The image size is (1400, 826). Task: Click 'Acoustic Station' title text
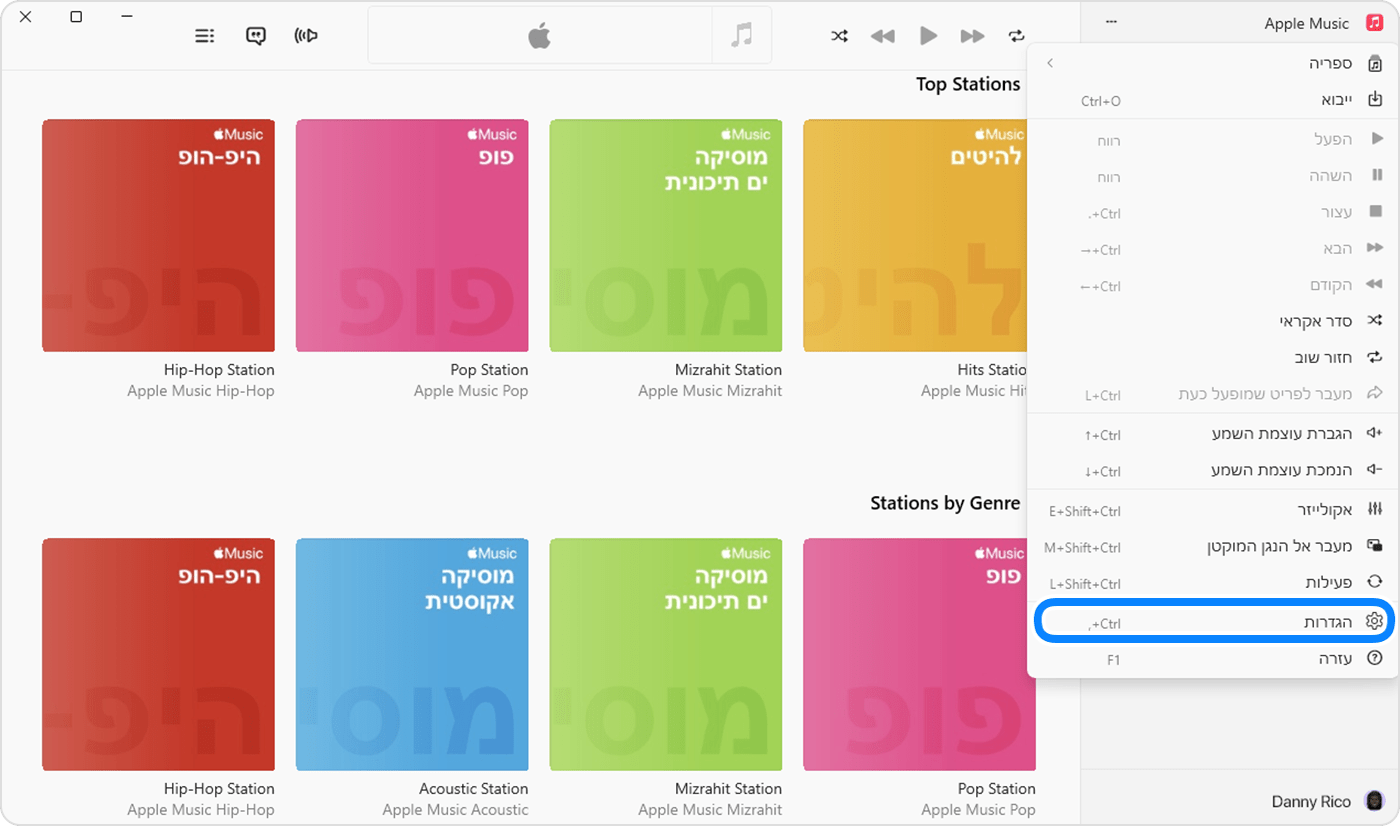[473, 789]
